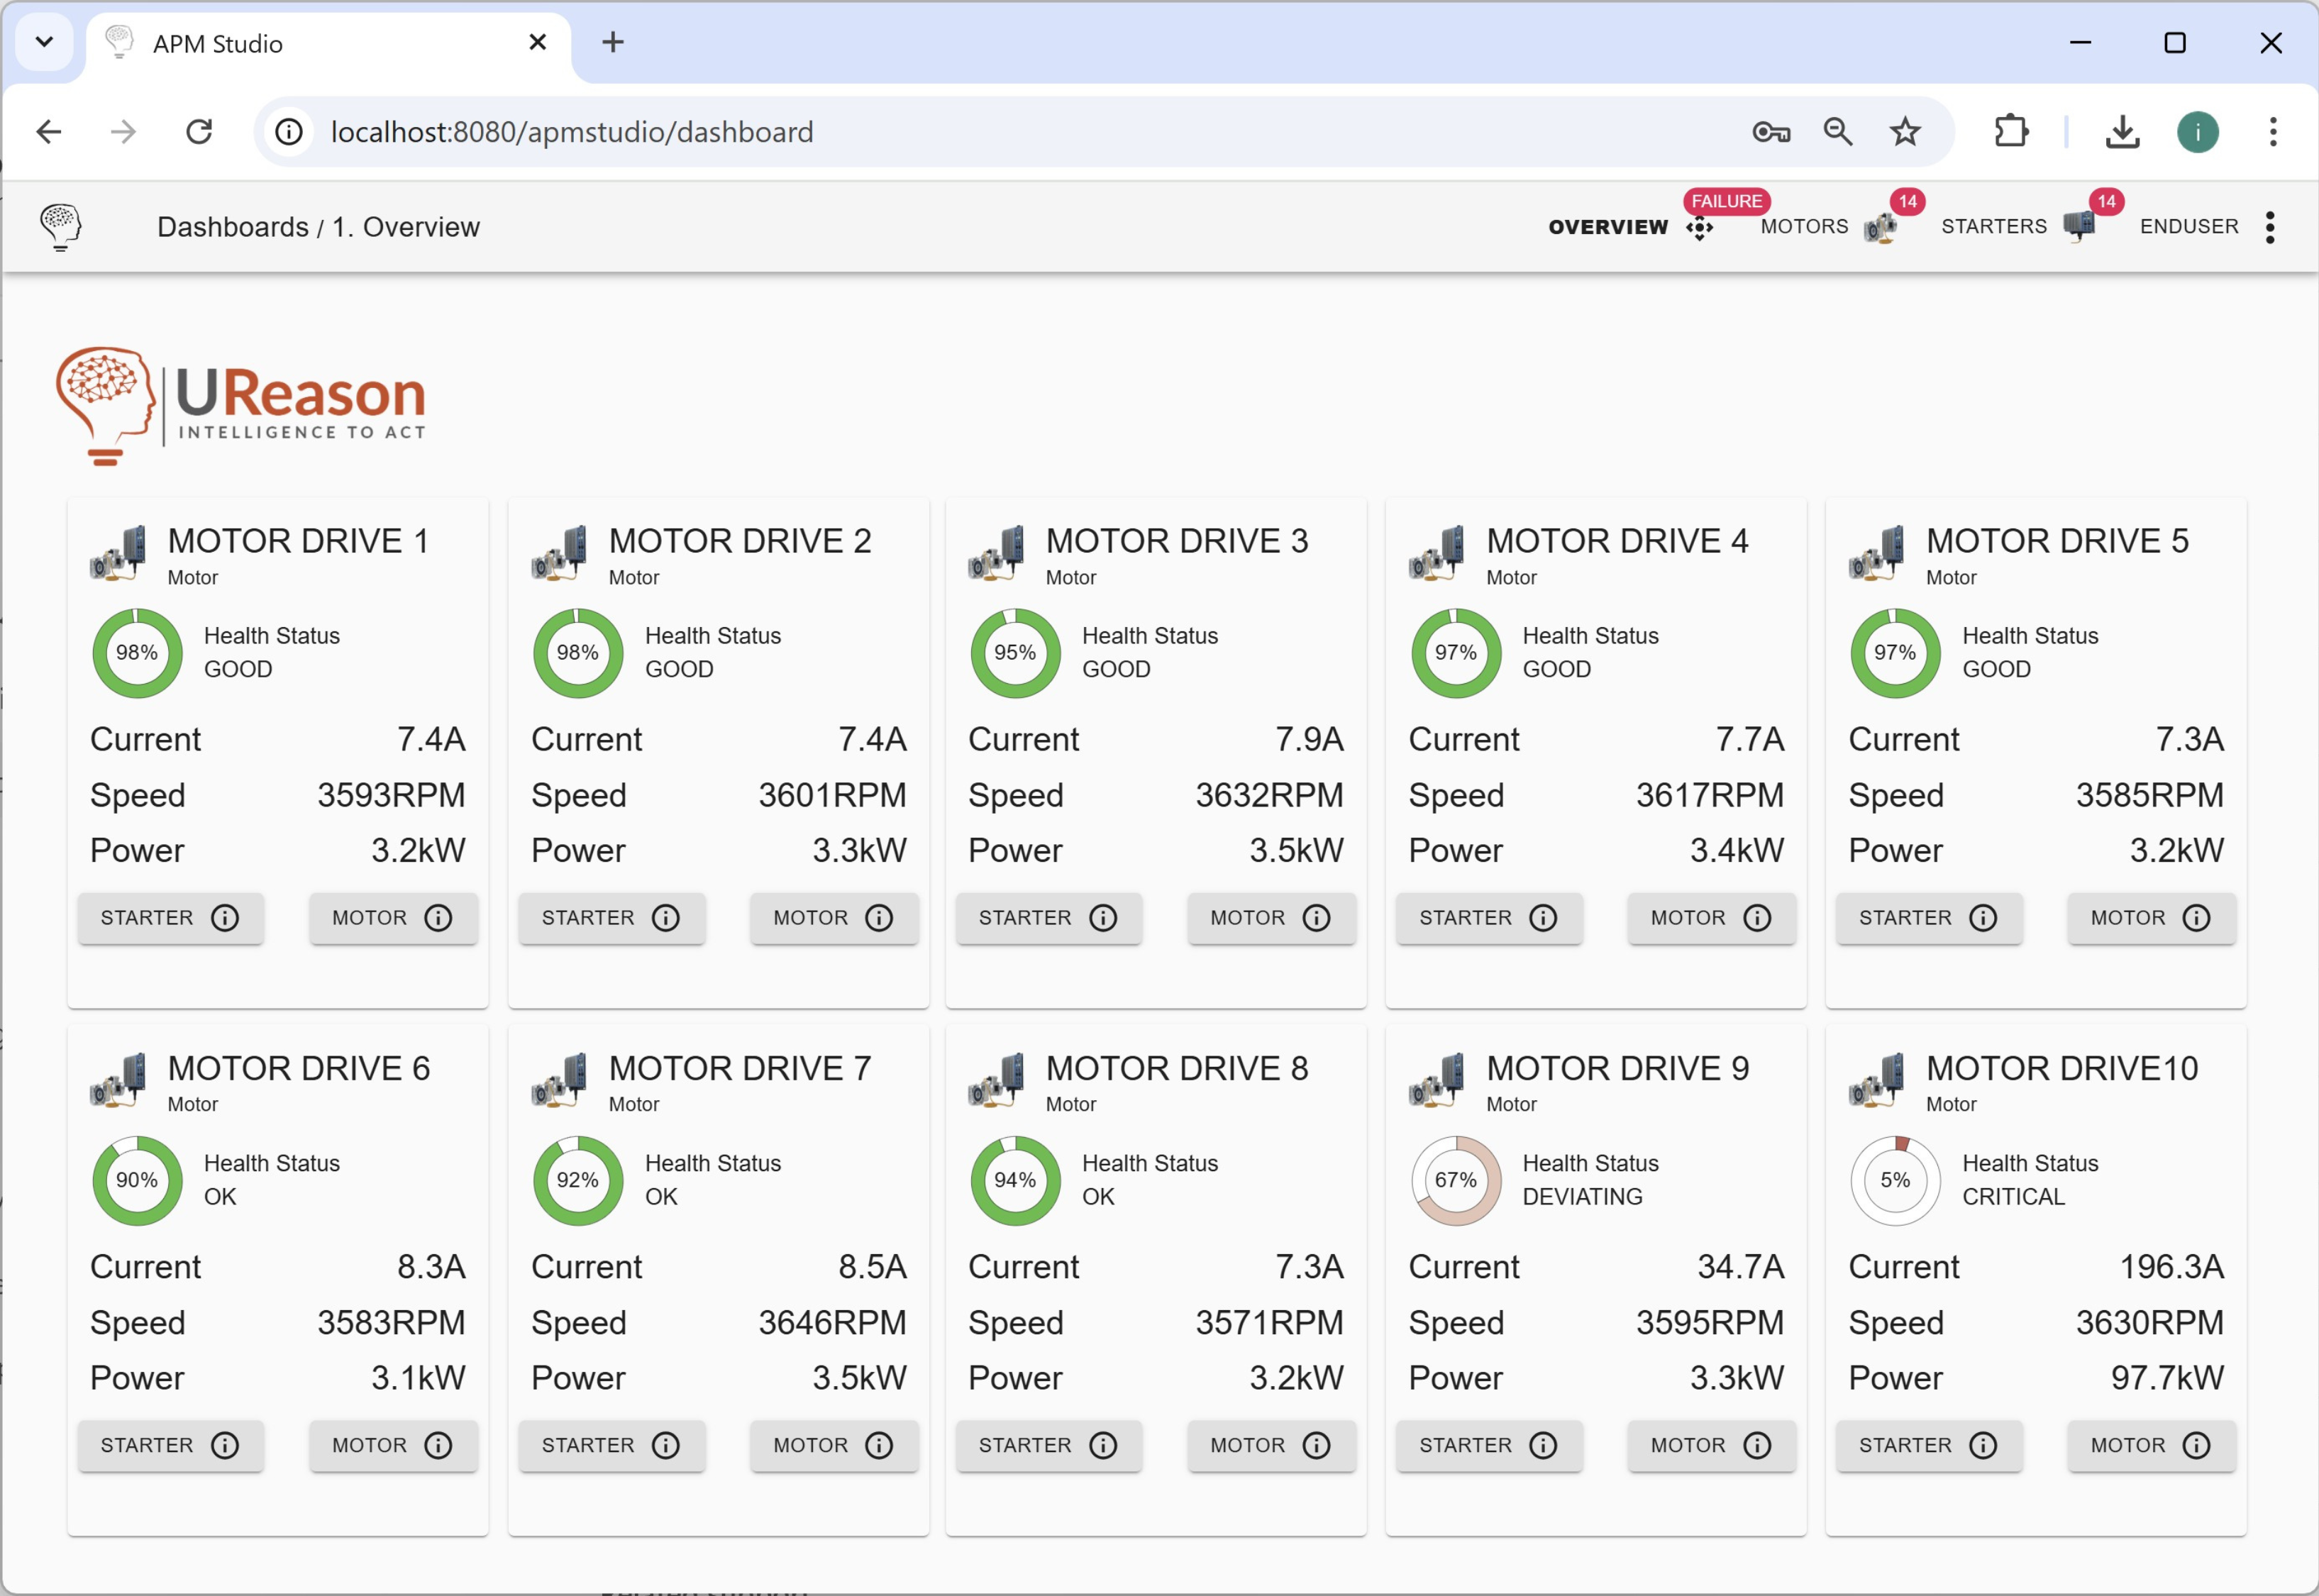Click the UReason head logo in app bar
The width and height of the screenshot is (2319, 1596).
(60, 226)
